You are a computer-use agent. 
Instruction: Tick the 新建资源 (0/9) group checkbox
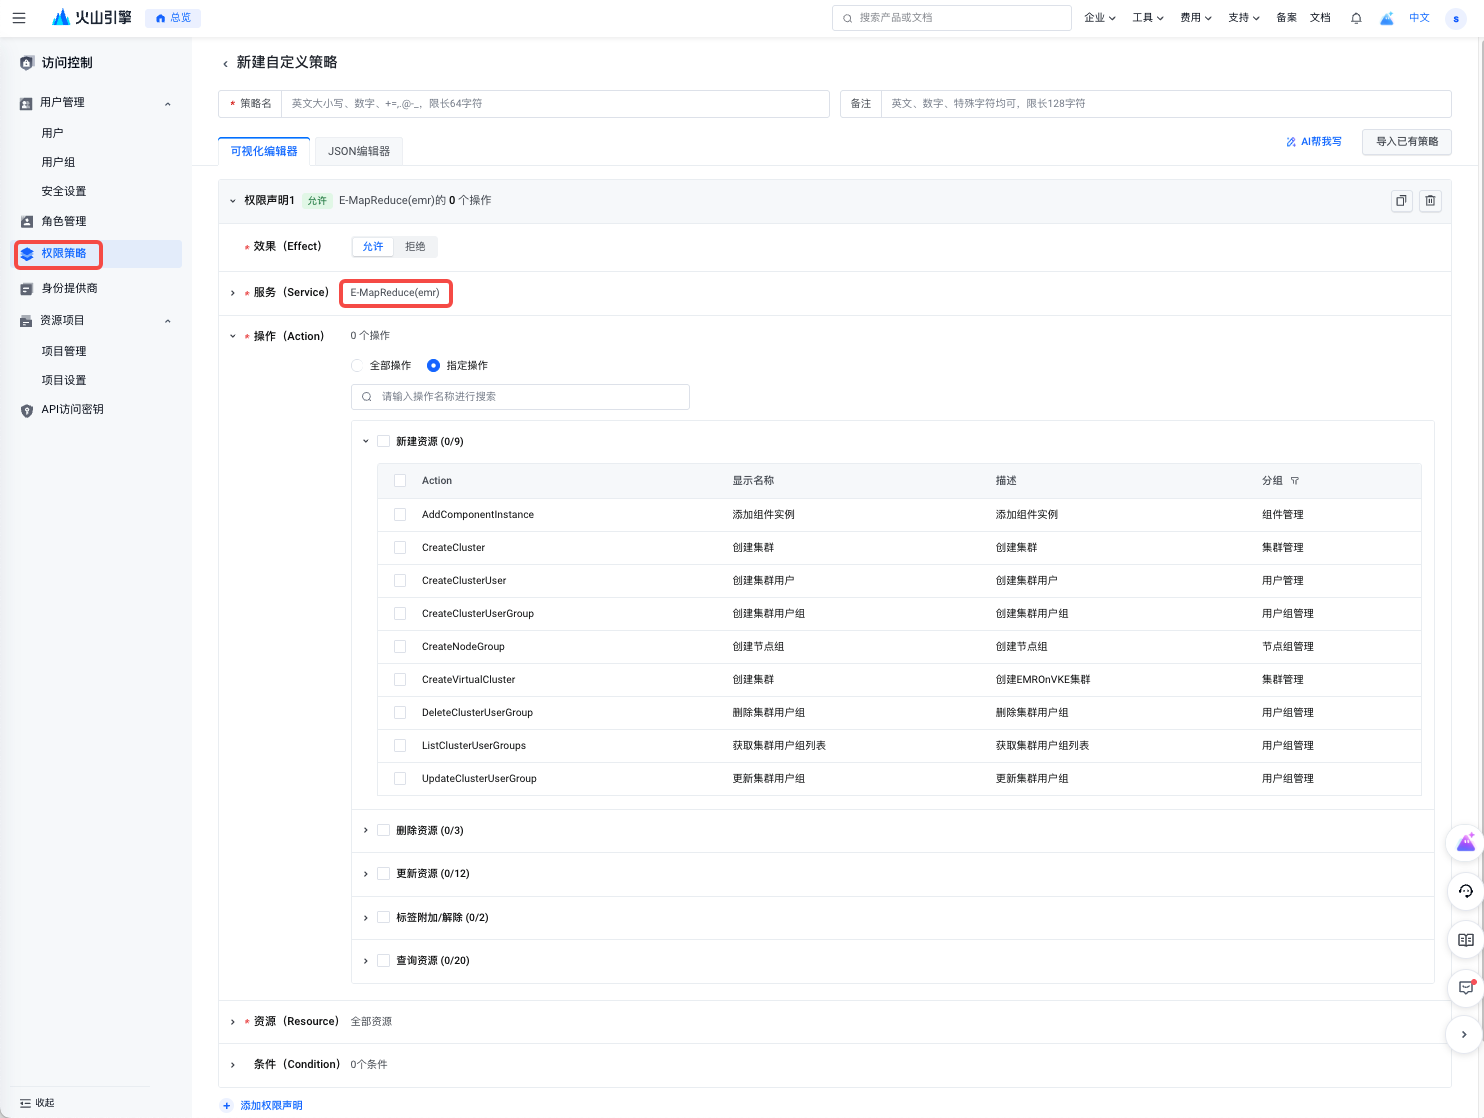383,441
